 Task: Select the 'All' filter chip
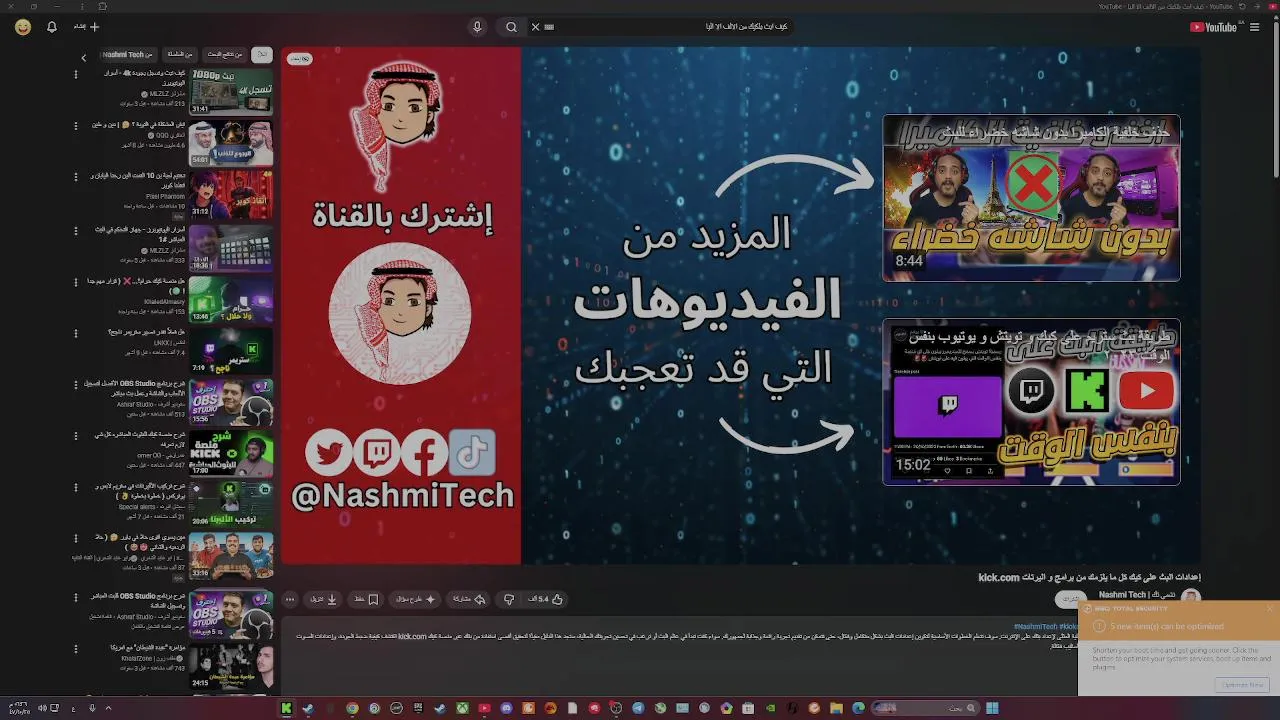262,55
